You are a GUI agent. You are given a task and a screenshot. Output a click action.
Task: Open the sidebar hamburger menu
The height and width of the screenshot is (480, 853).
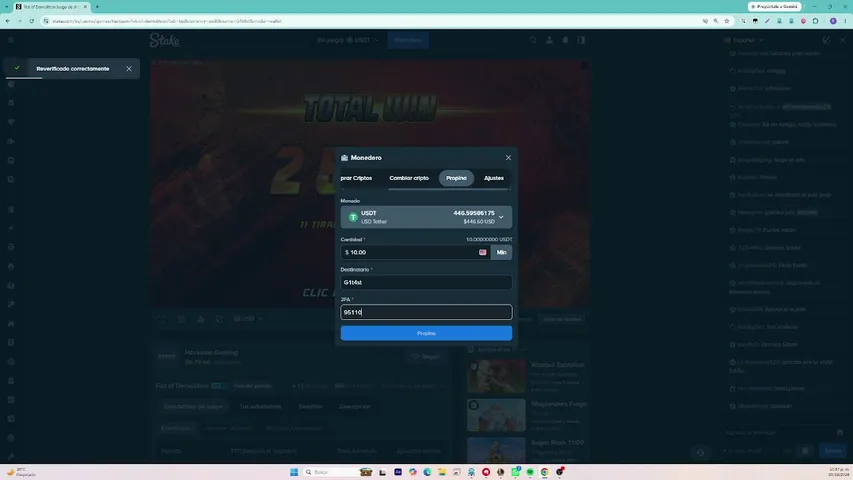[x=11, y=40]
